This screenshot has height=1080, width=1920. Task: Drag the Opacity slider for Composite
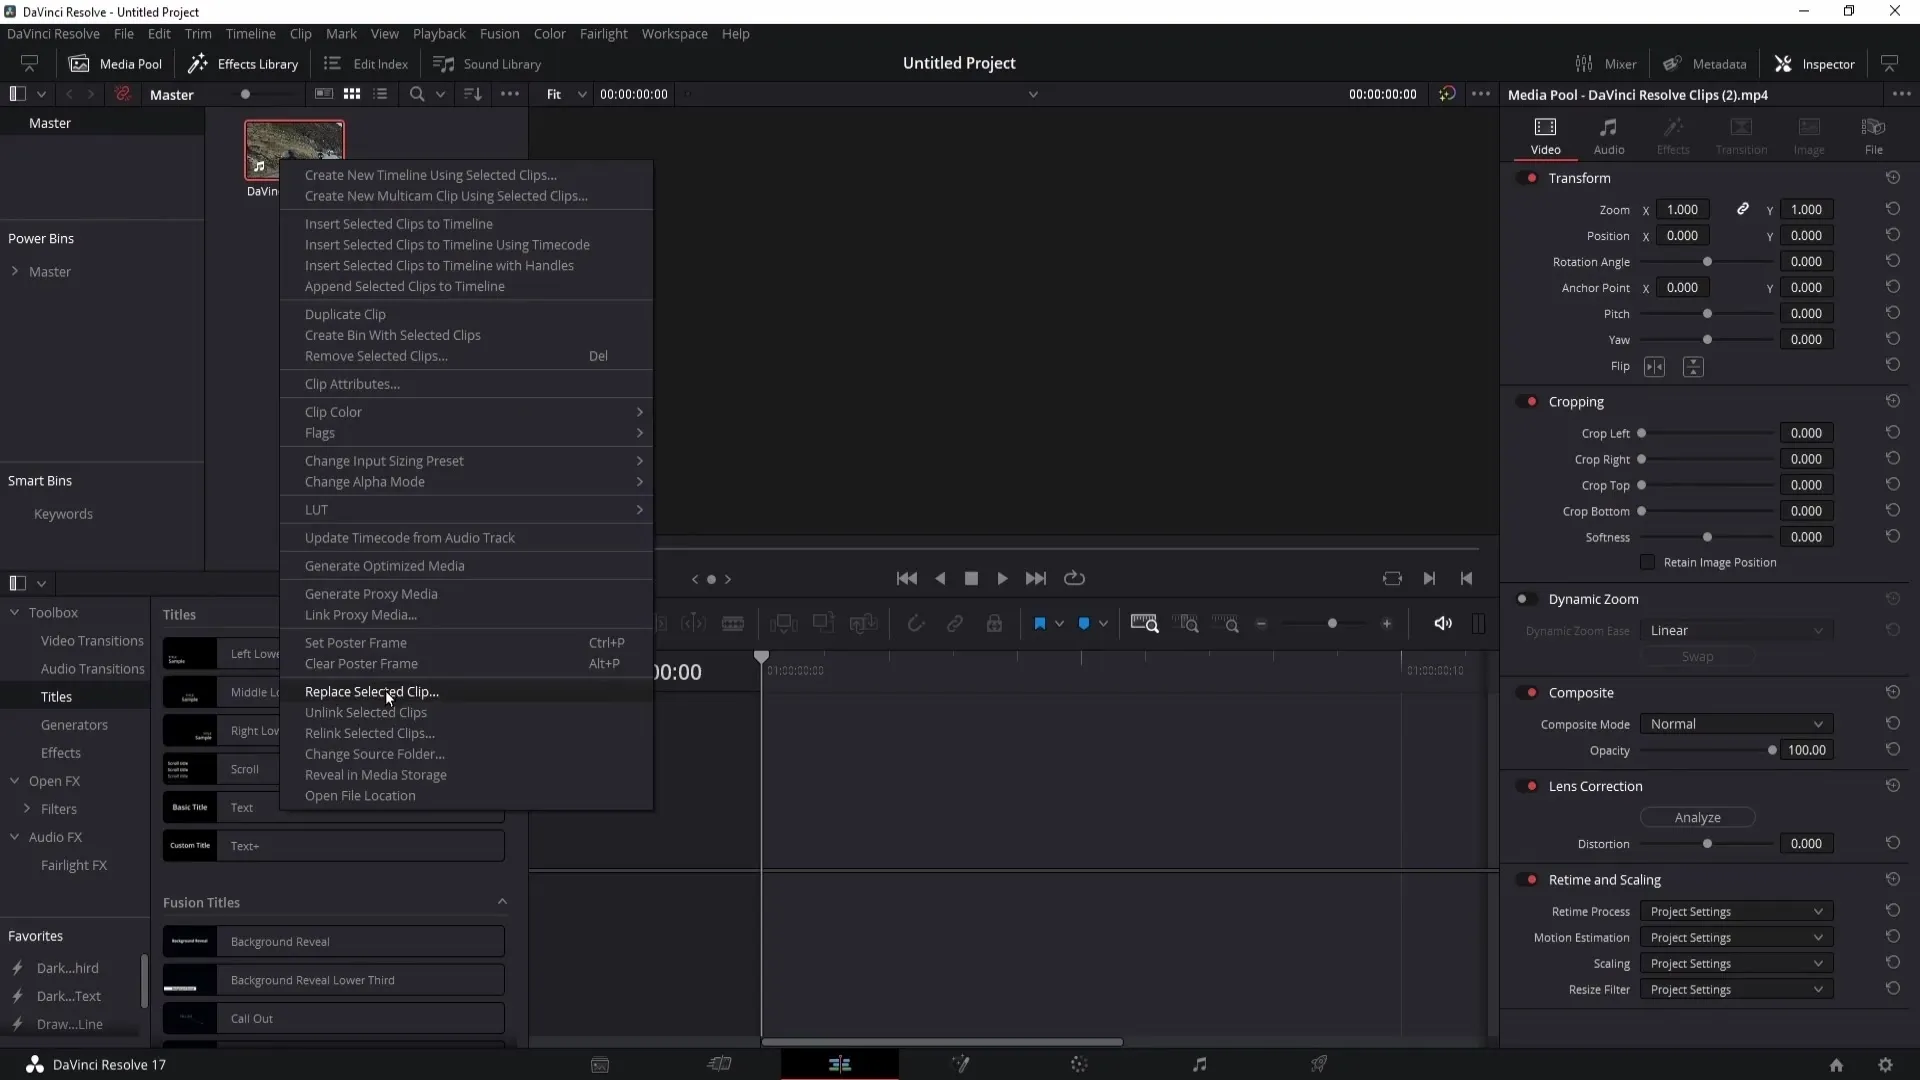pos(1772,750)
